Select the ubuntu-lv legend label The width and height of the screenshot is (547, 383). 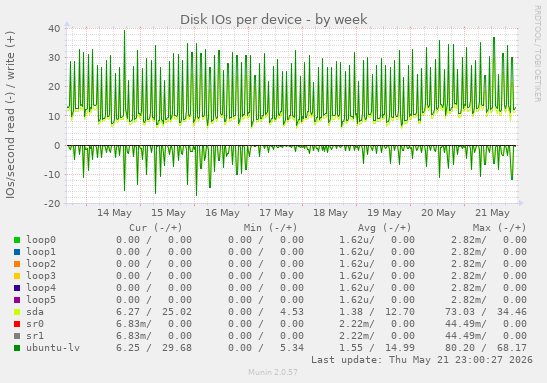(x=53, y=347)
